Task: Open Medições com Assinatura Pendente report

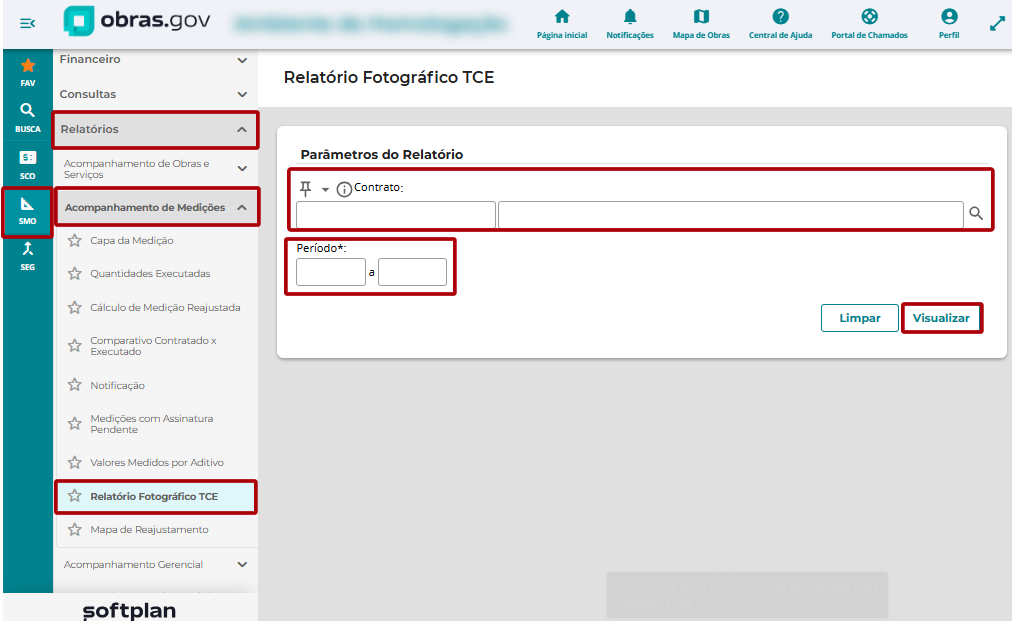Action: tap(152, 424)
